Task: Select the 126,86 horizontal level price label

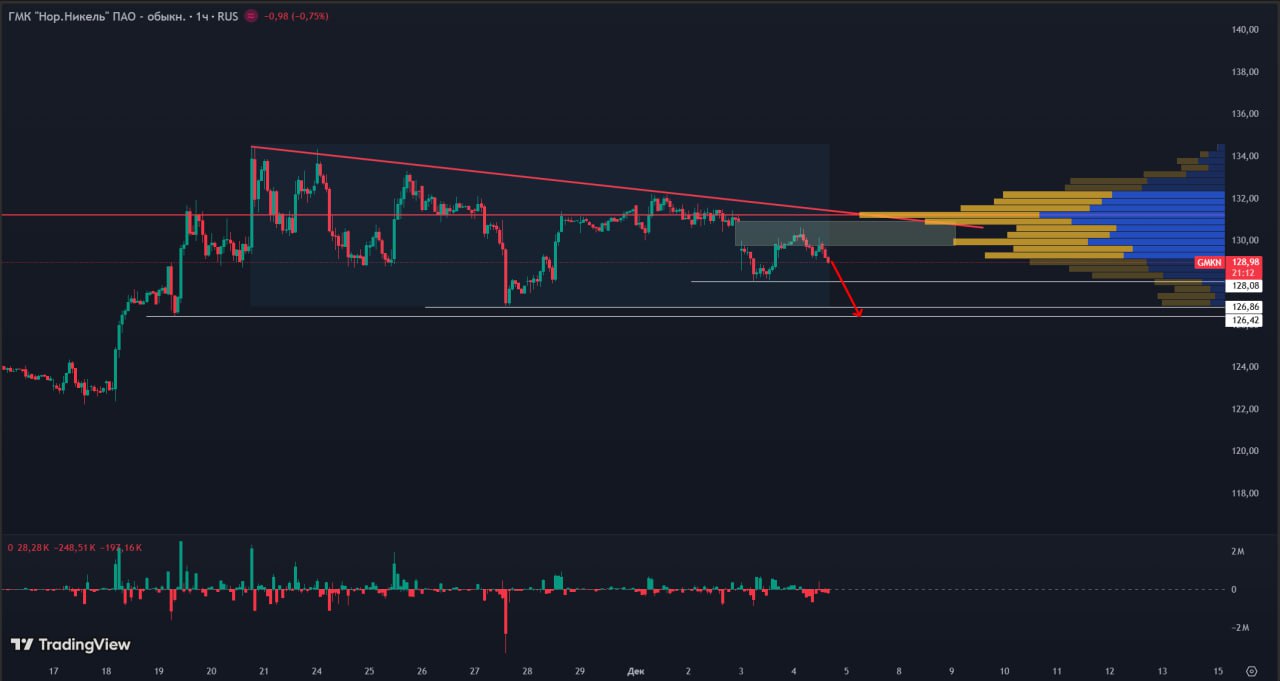Action: coord(1246,307)
